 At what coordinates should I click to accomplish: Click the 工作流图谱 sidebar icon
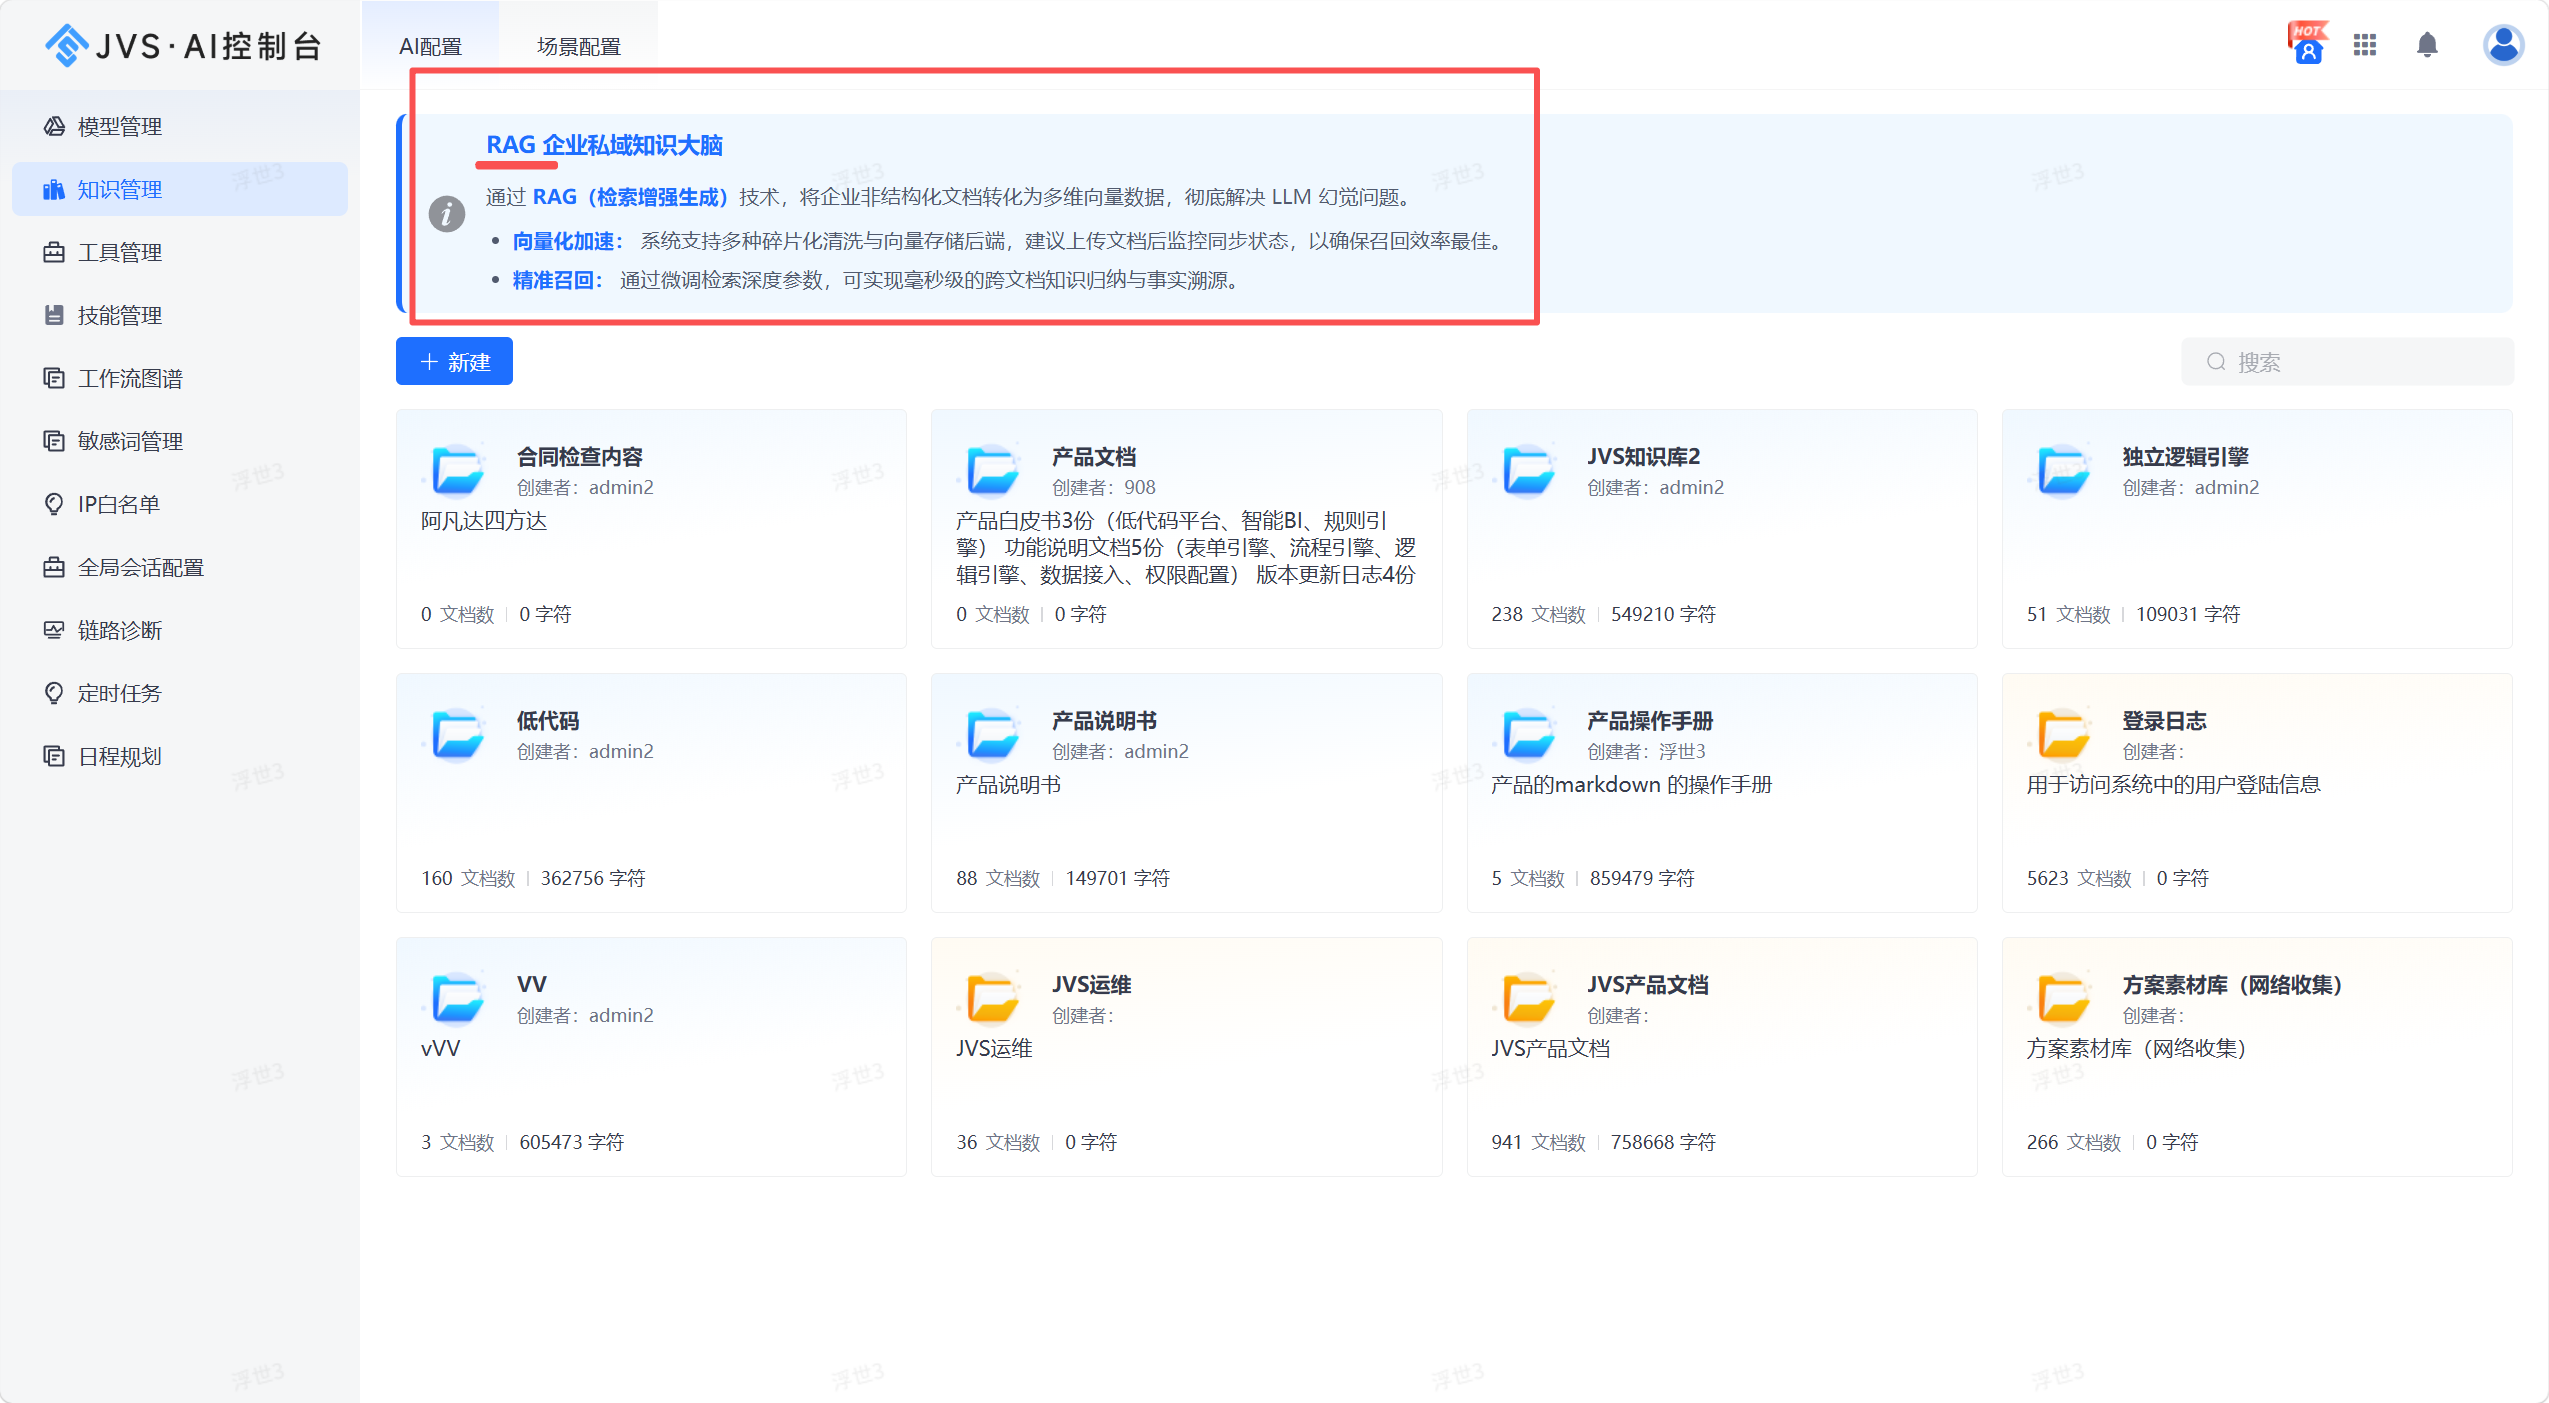coord(54,378)
